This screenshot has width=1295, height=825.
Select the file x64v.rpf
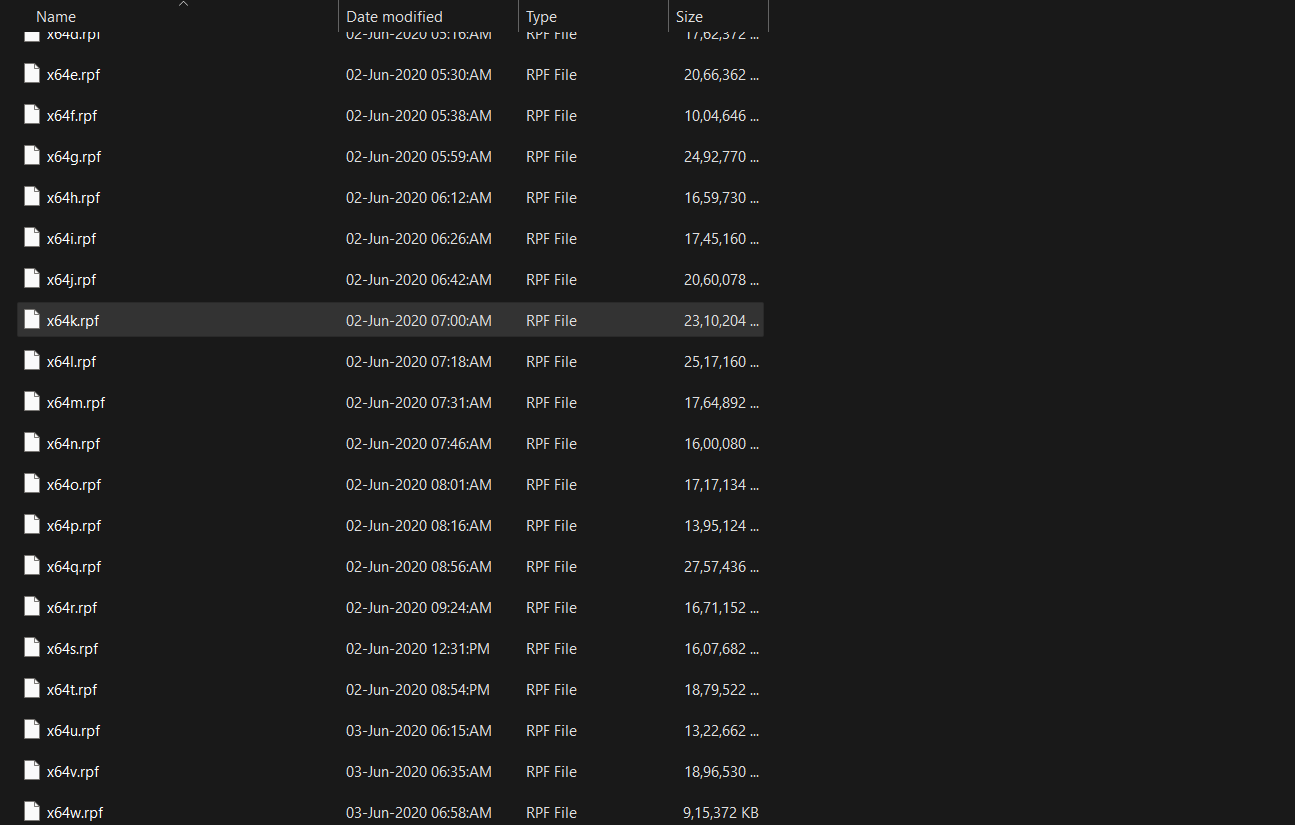click(x=71, y=771)
